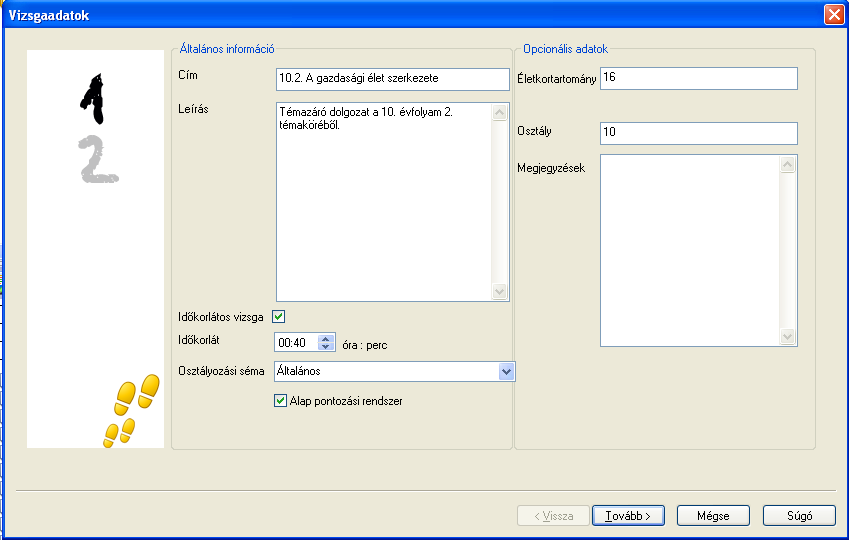
Task: Select the Életkortartomány field
Action: pos(698,79)
